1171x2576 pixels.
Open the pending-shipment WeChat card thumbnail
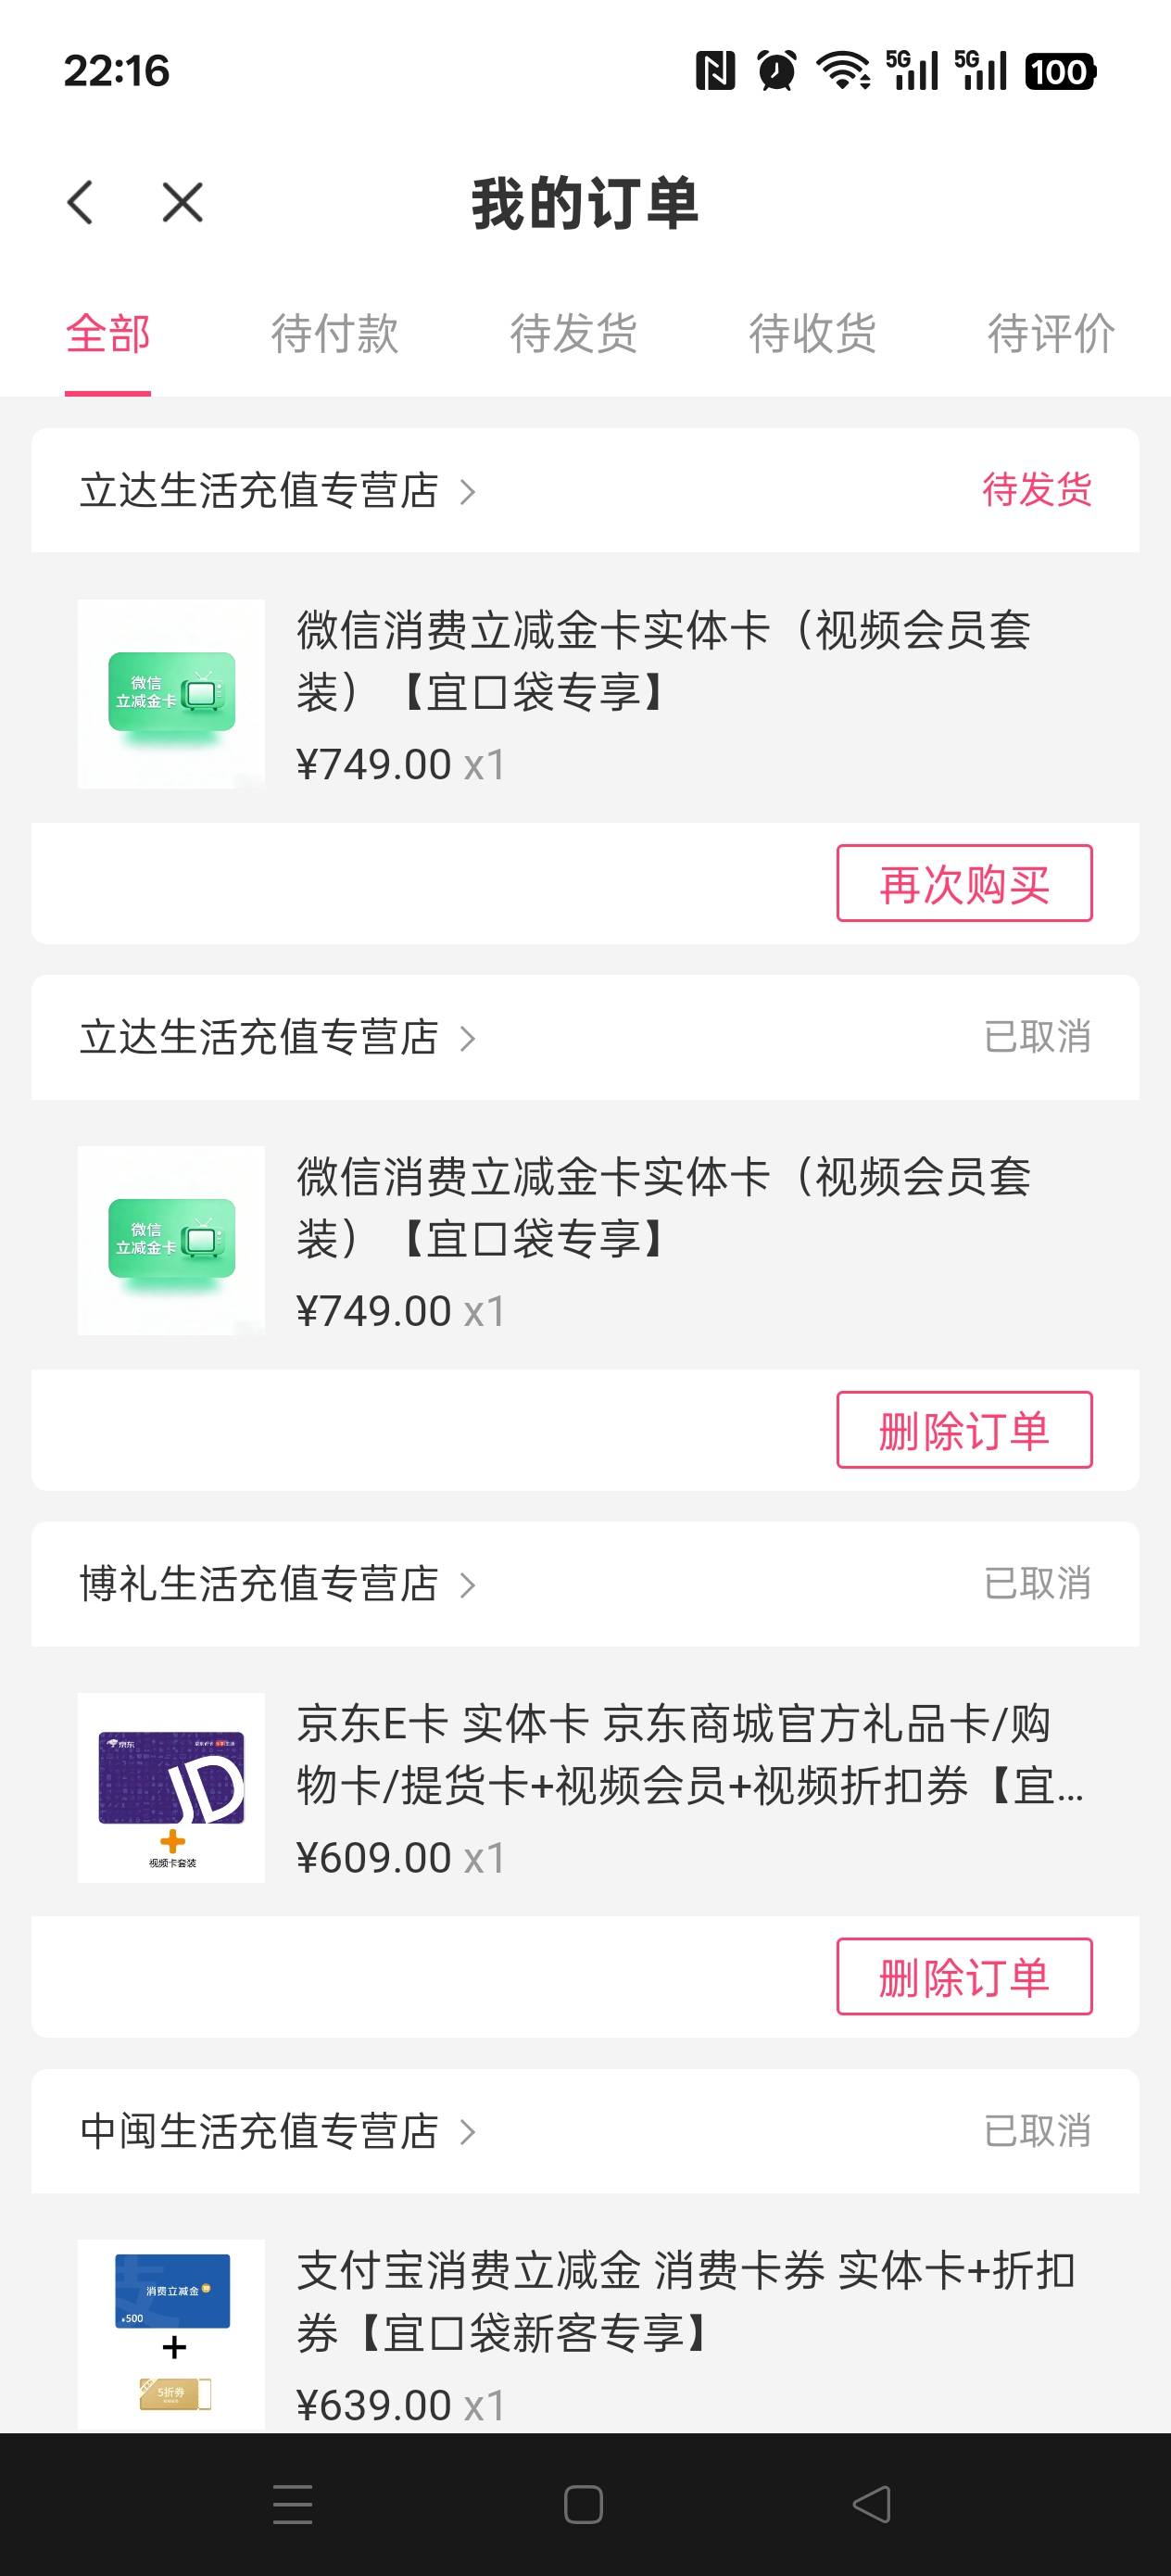(x=171, y=693)
